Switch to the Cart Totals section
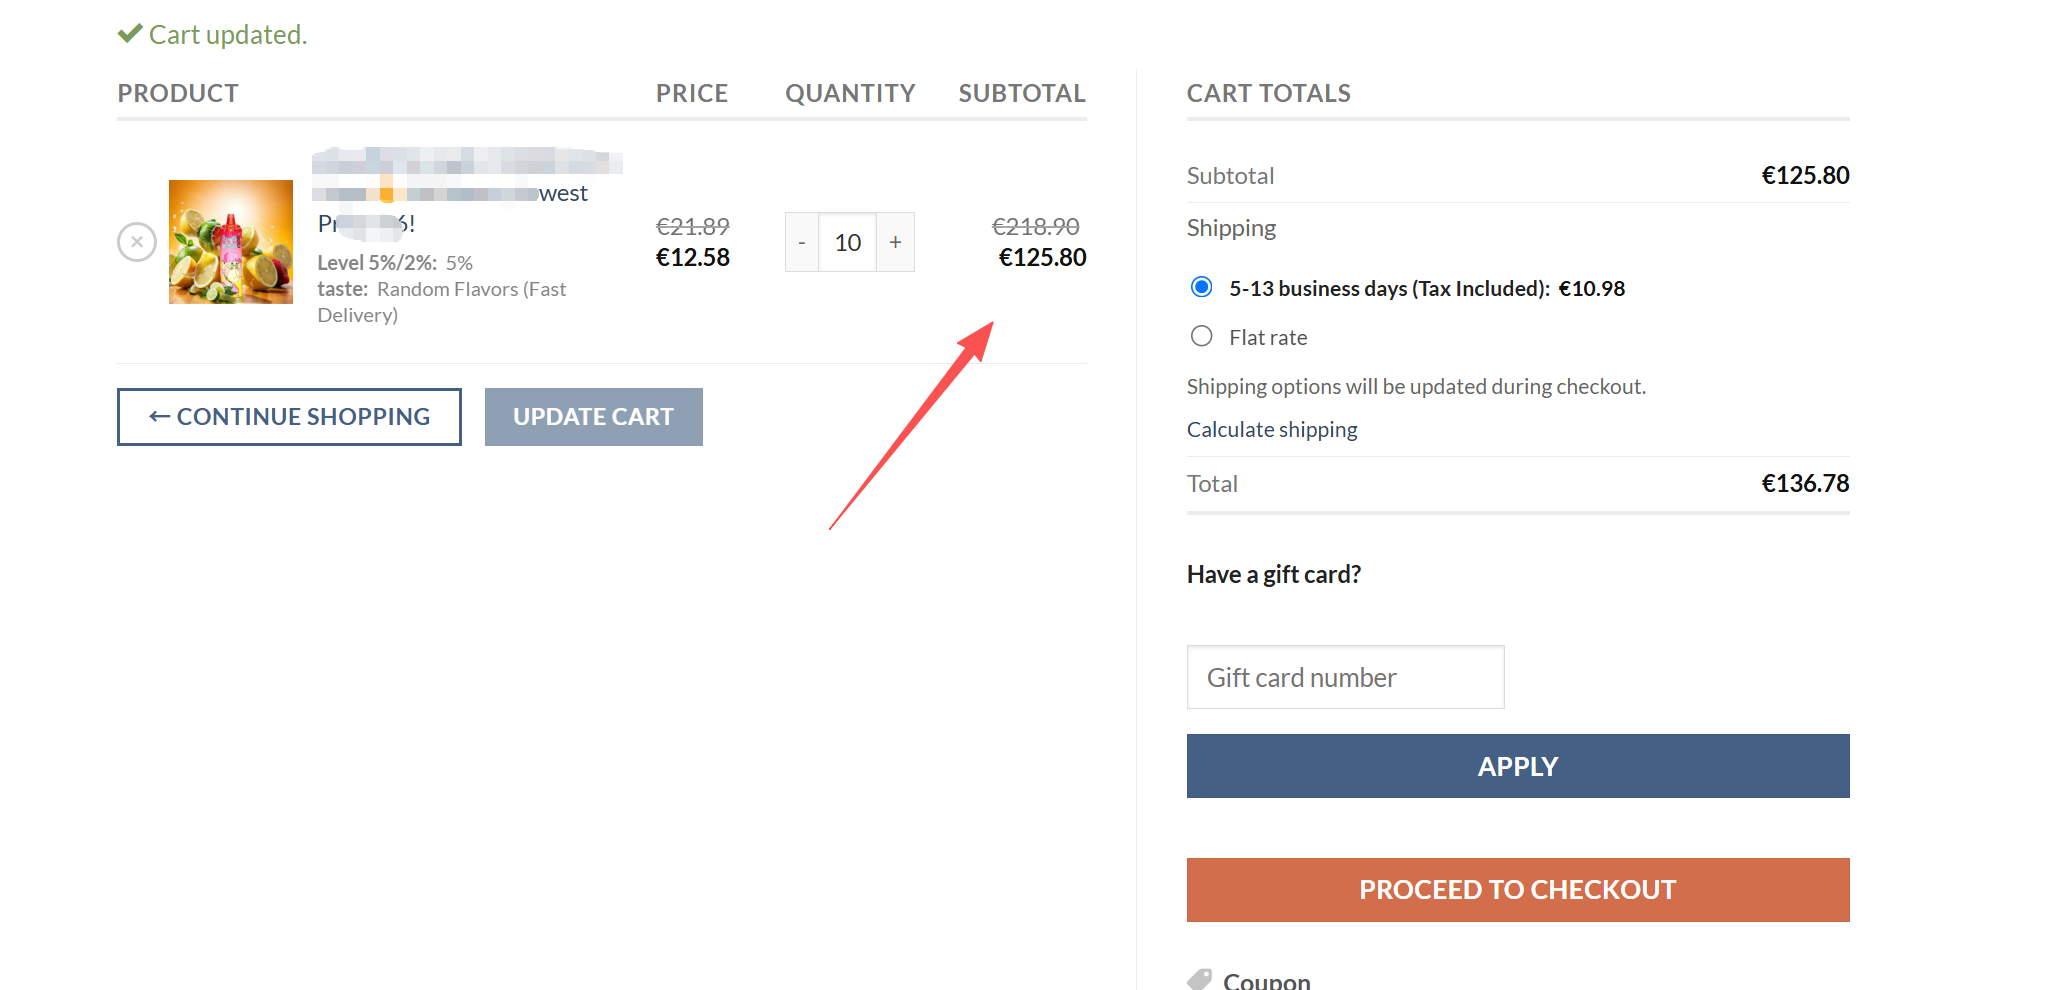The height and width of the screenshot is (990, 2052). pyautogui.click(x=1268, y=92)
